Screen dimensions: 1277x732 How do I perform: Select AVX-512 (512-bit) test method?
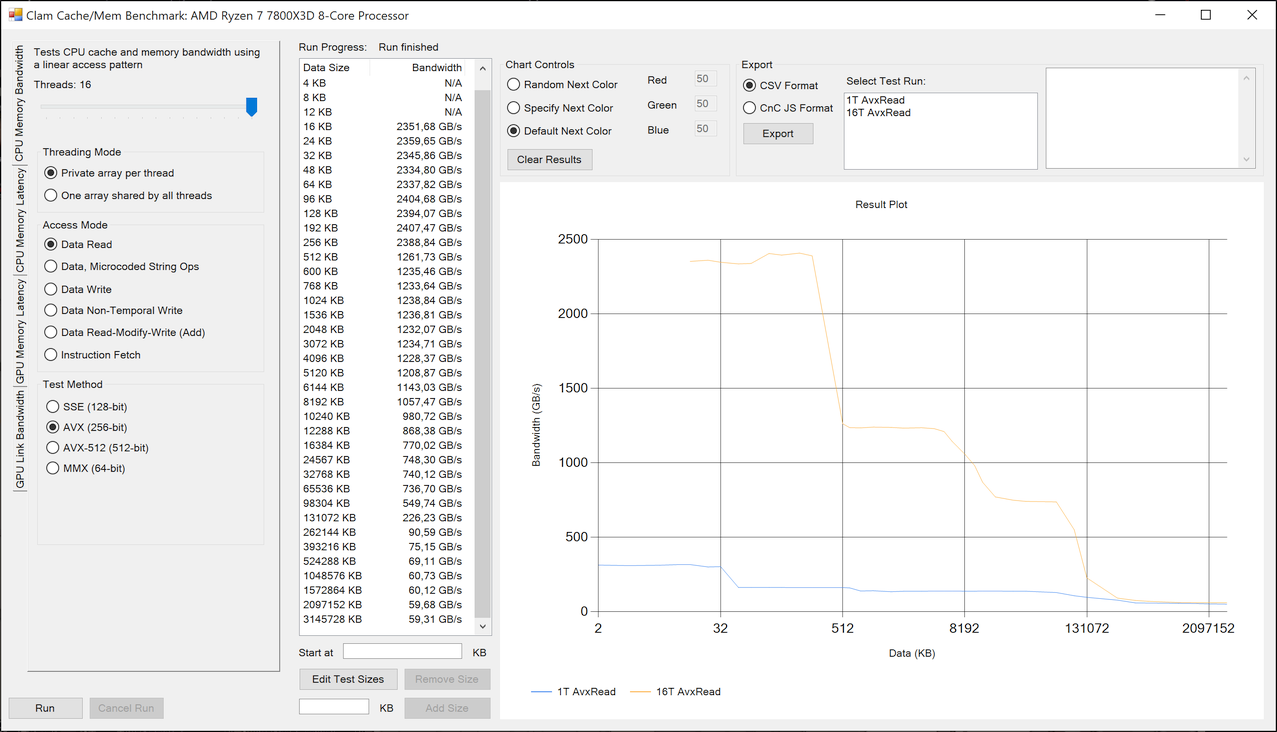point(52,448)
